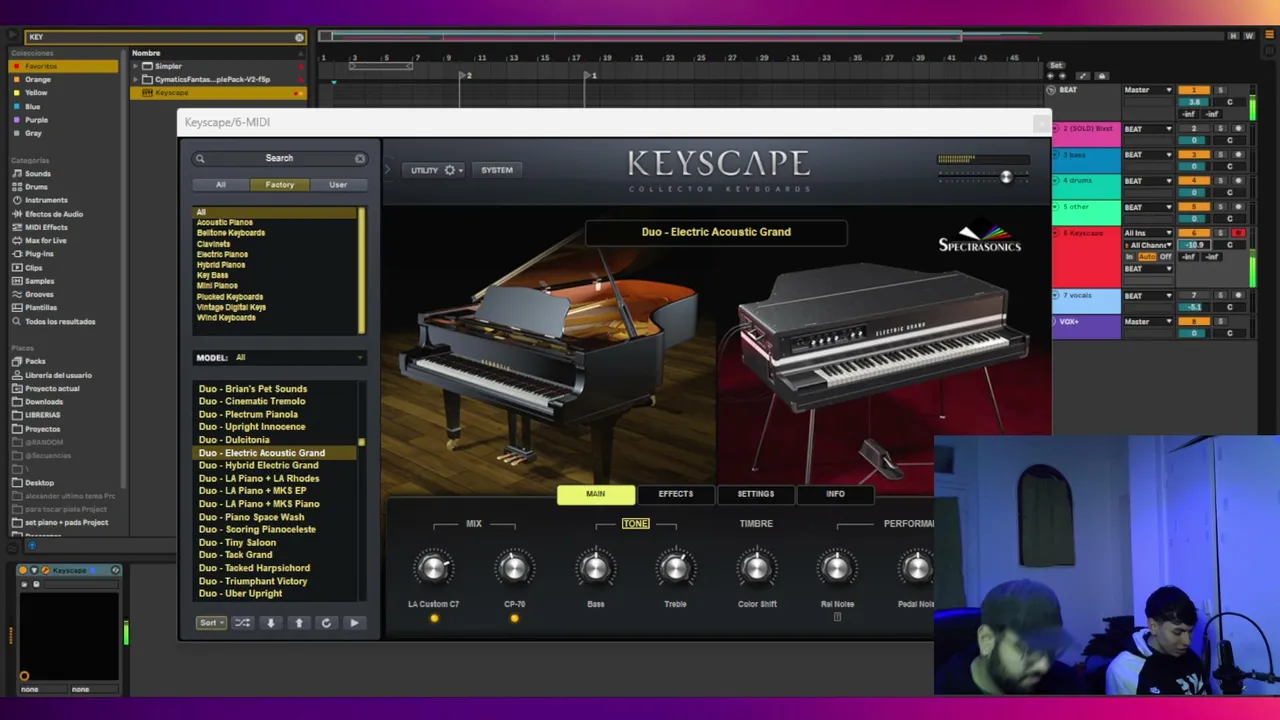
Task: Toggle the LA Custom C7 layer enable light
Action: coord(434,618)
